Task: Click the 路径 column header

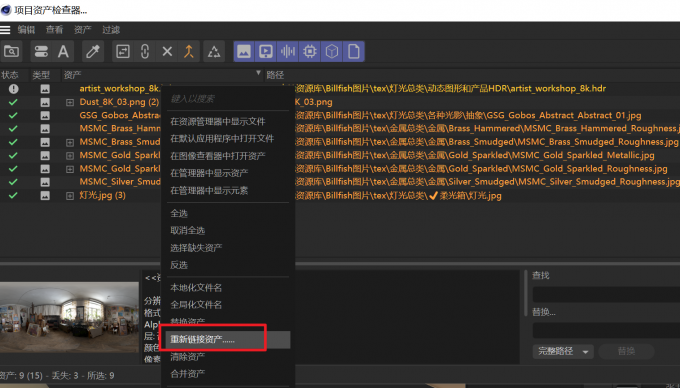Action: click(x=275, y=75)
